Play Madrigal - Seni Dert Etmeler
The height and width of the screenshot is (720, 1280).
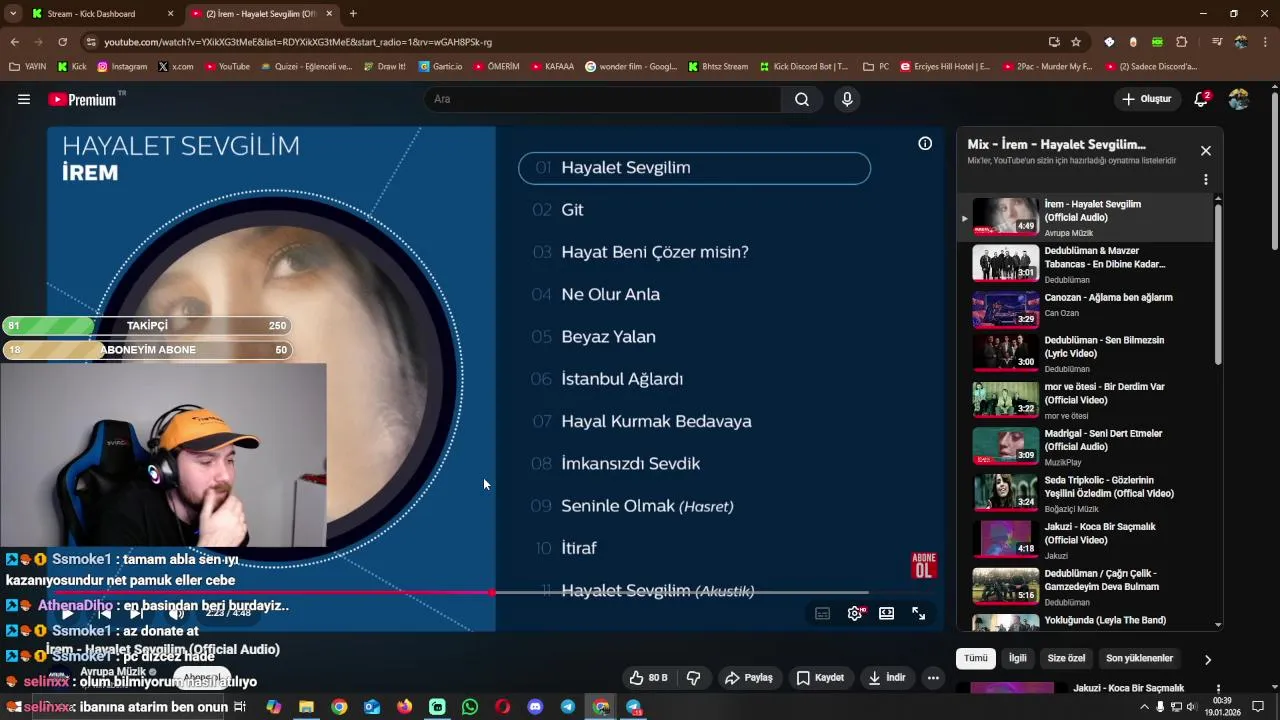1085,447
